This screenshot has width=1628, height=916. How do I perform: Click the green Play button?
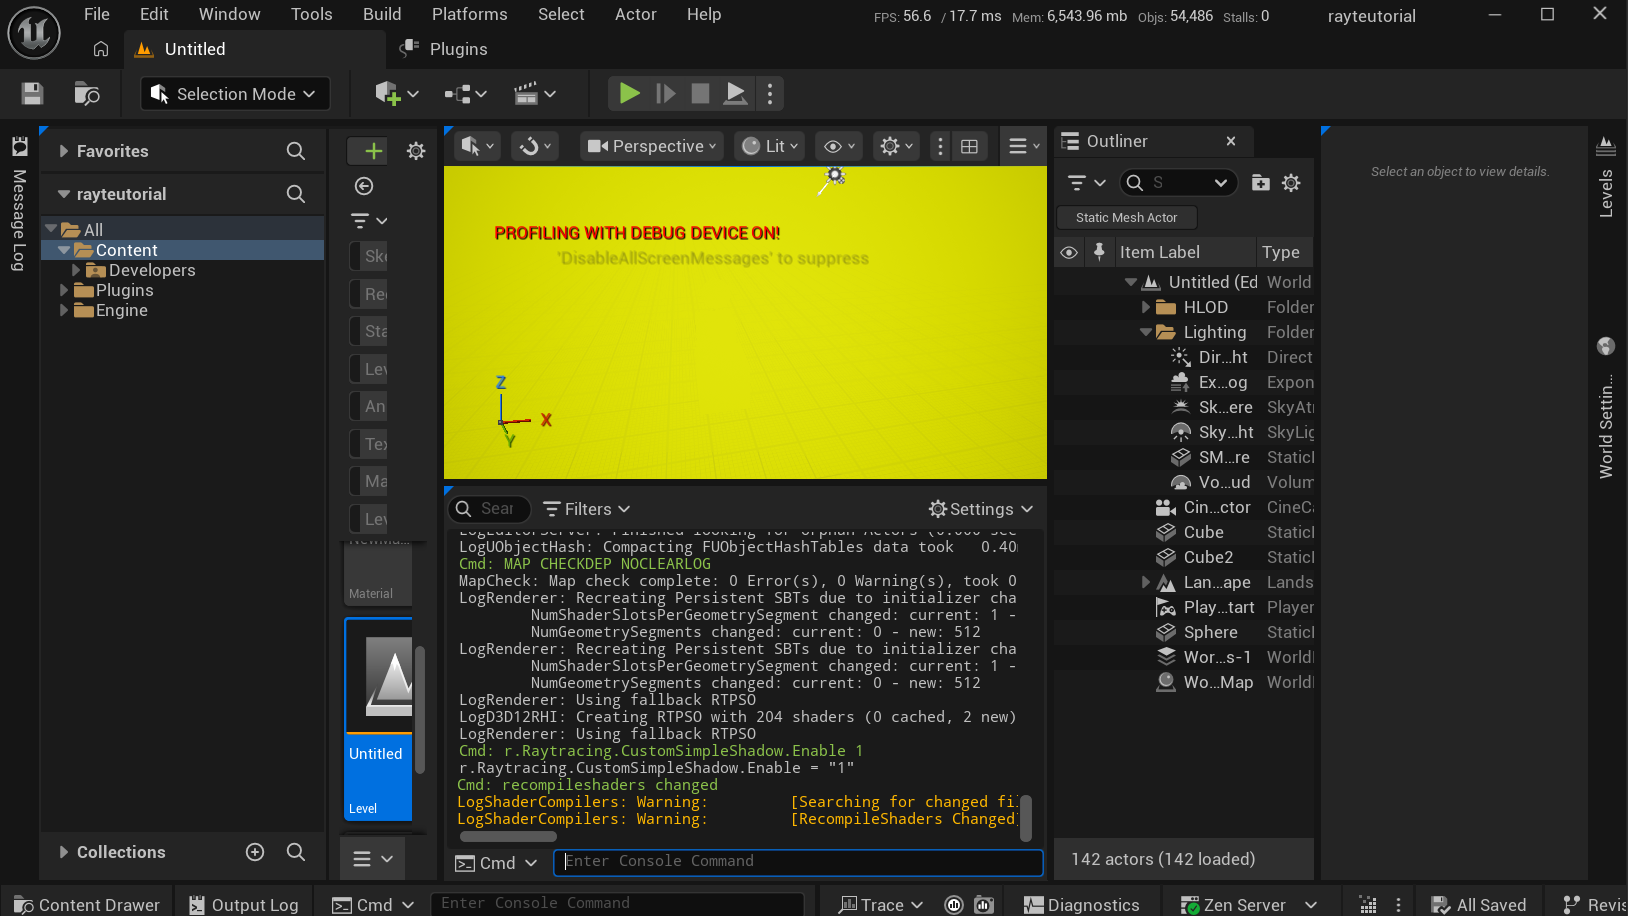tap(629, 94)
